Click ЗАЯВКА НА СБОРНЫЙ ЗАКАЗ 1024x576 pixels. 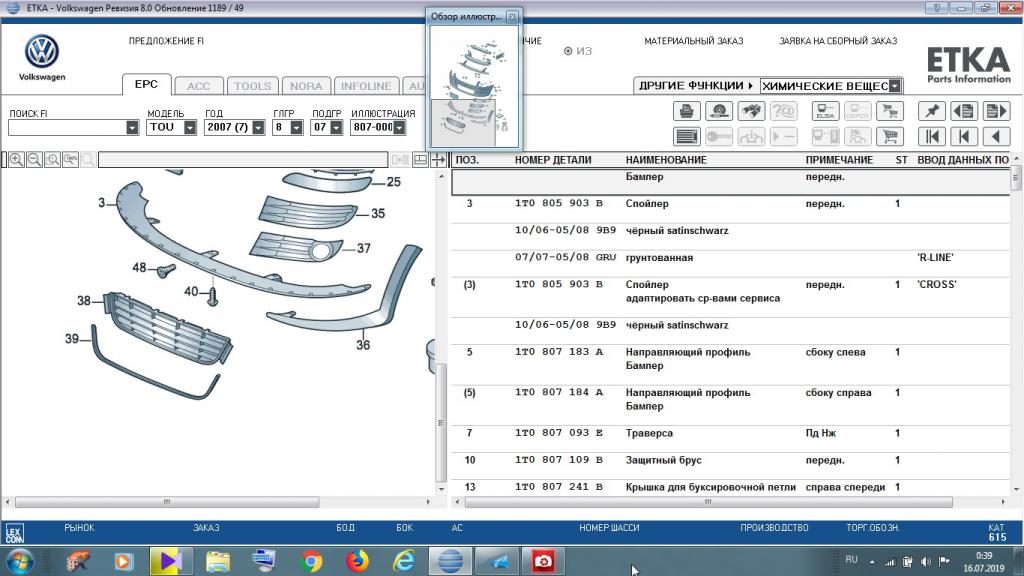(x=838, y=40)
